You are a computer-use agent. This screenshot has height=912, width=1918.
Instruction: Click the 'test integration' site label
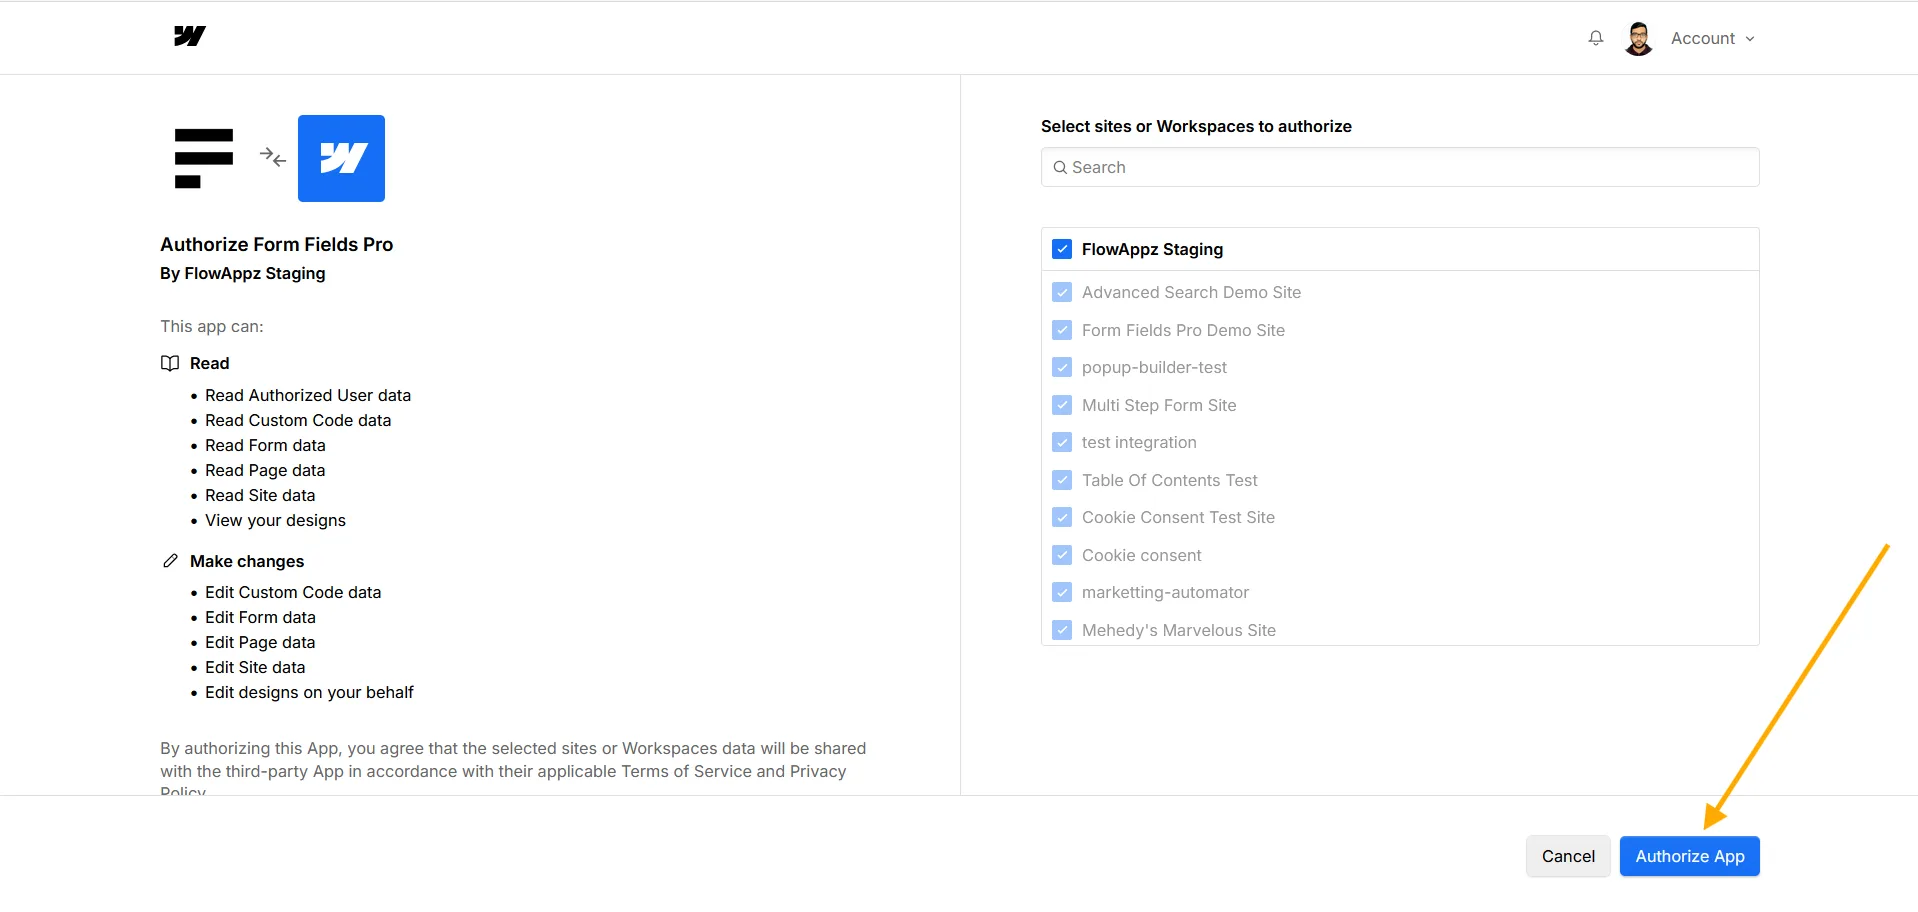[1139, 442]
